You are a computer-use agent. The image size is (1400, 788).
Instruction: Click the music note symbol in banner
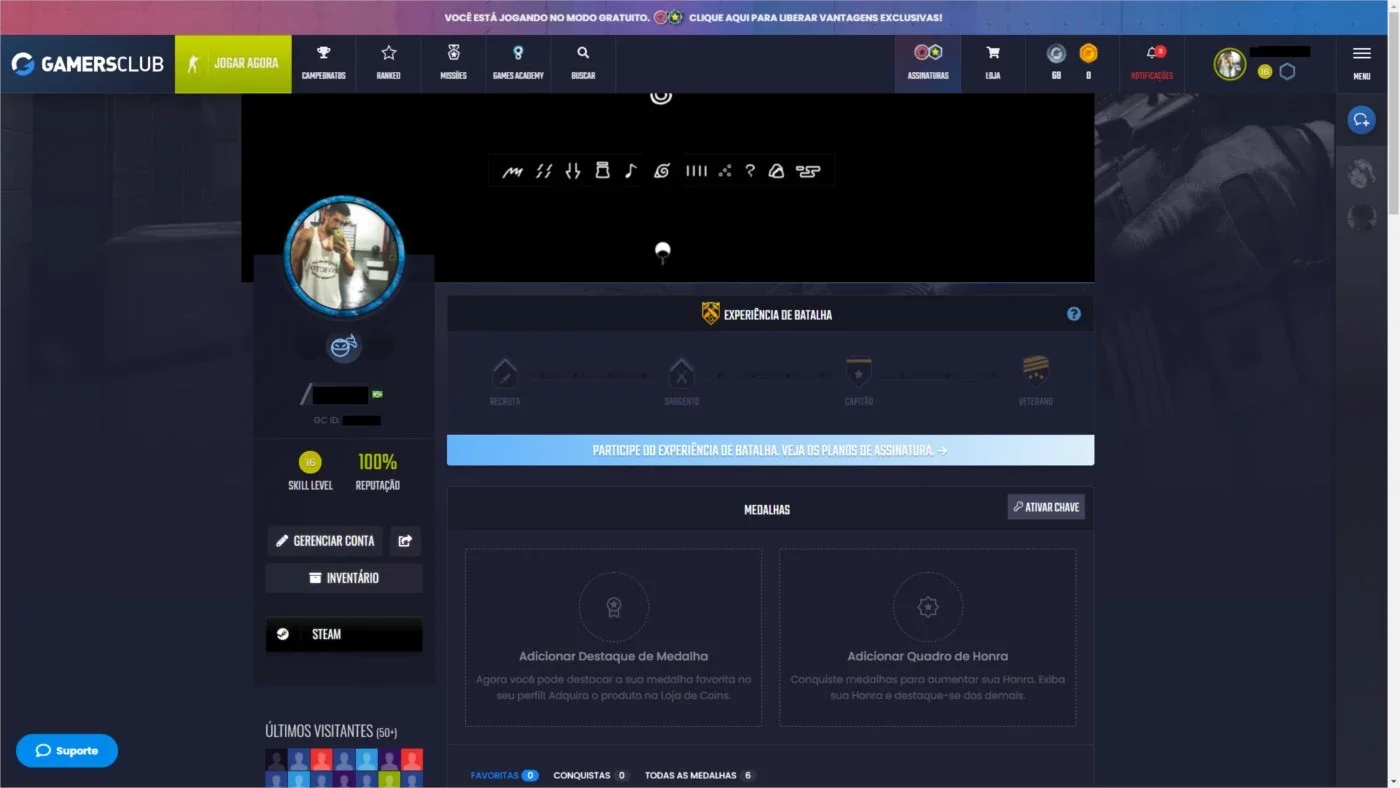click(630, 171)
